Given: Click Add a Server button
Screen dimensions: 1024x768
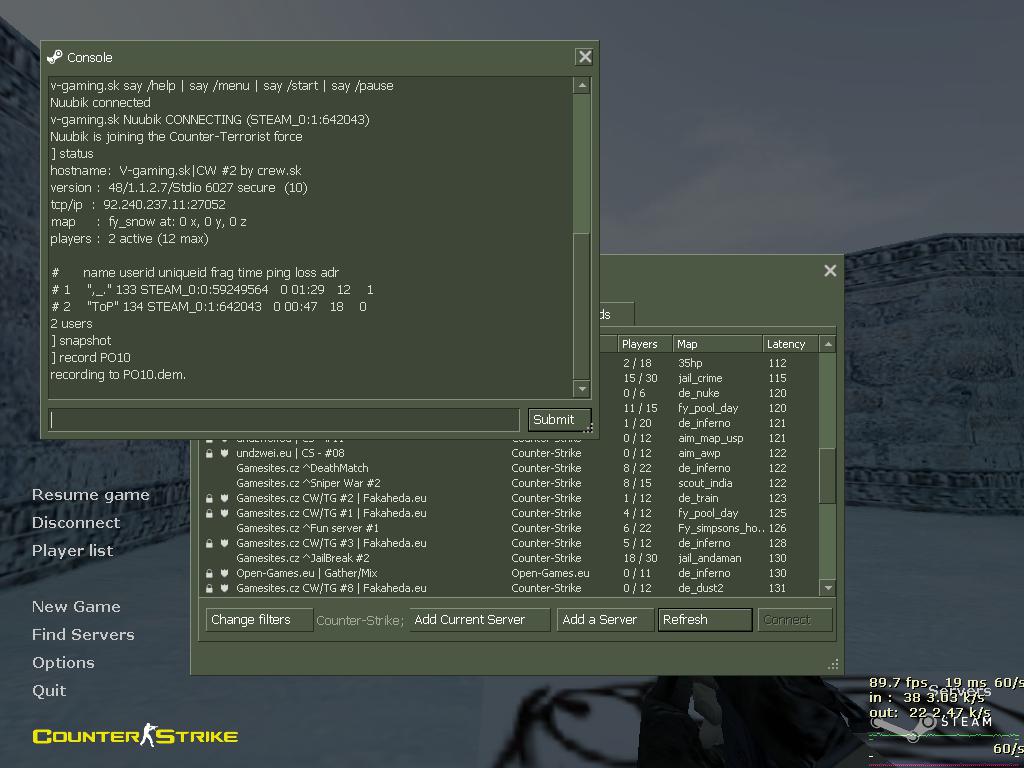Looking at the screenshot, I should (605, 620).
